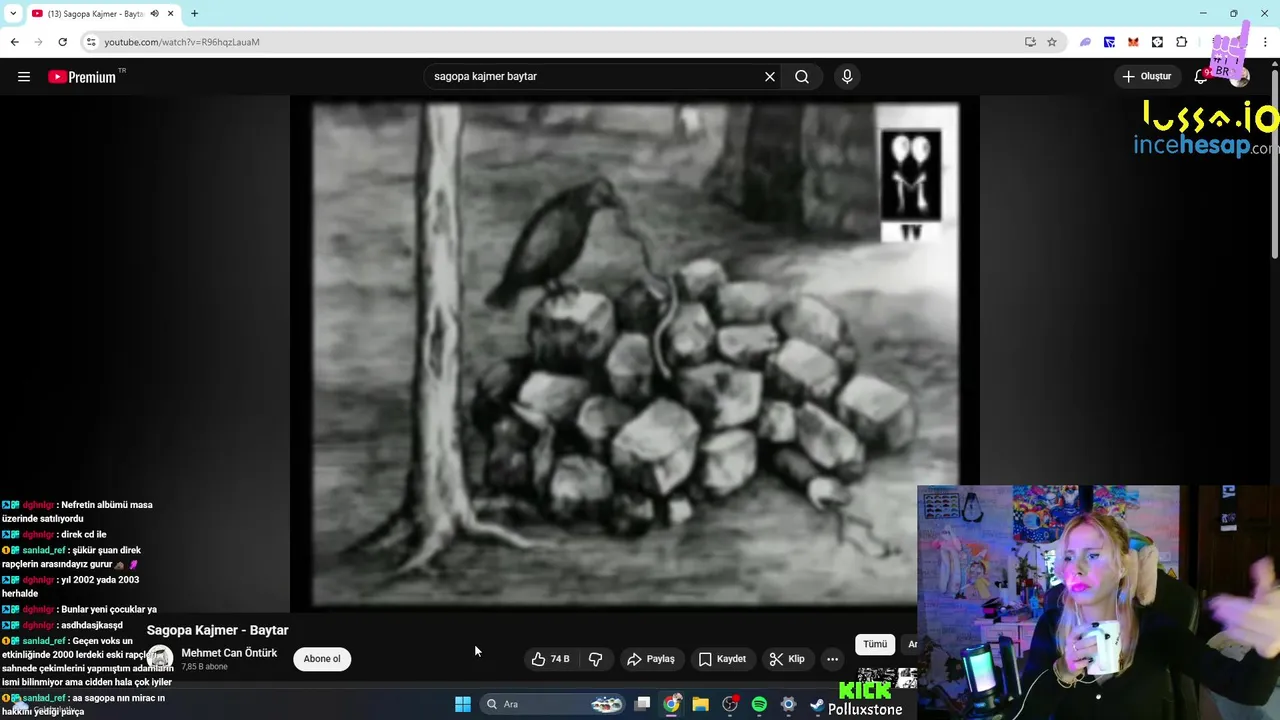Viewport: 1280px width, 720px height.
Task: Install app icon in address bar
Action: tap(1030, 42)
